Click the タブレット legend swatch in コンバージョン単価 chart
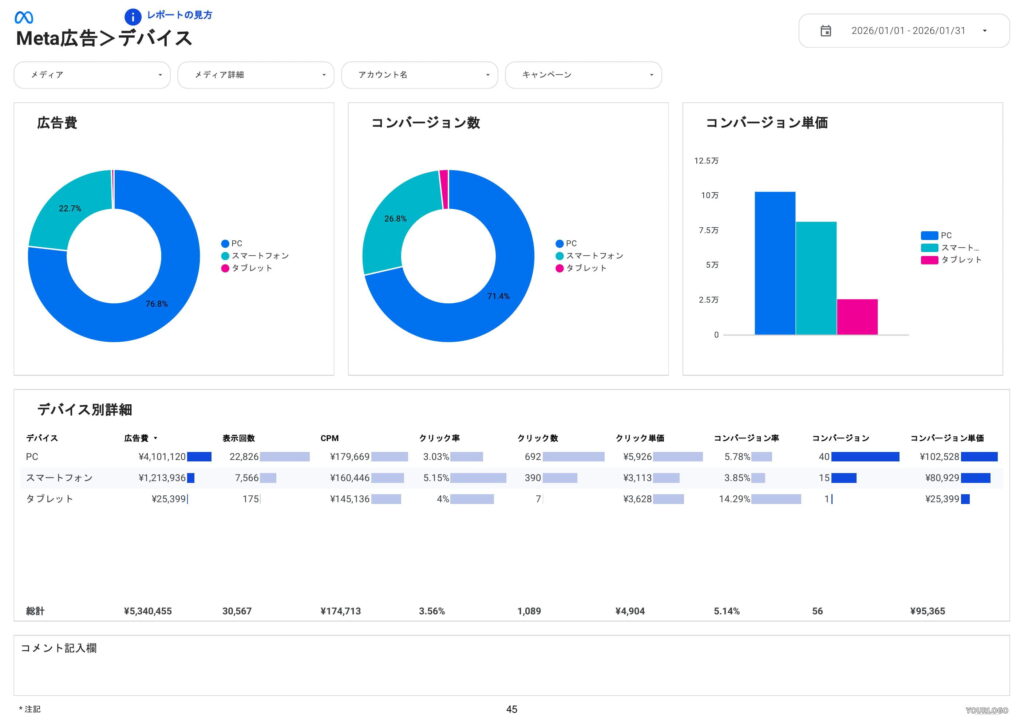Viewport: 1024px width, 724px height. pos(929,260)
